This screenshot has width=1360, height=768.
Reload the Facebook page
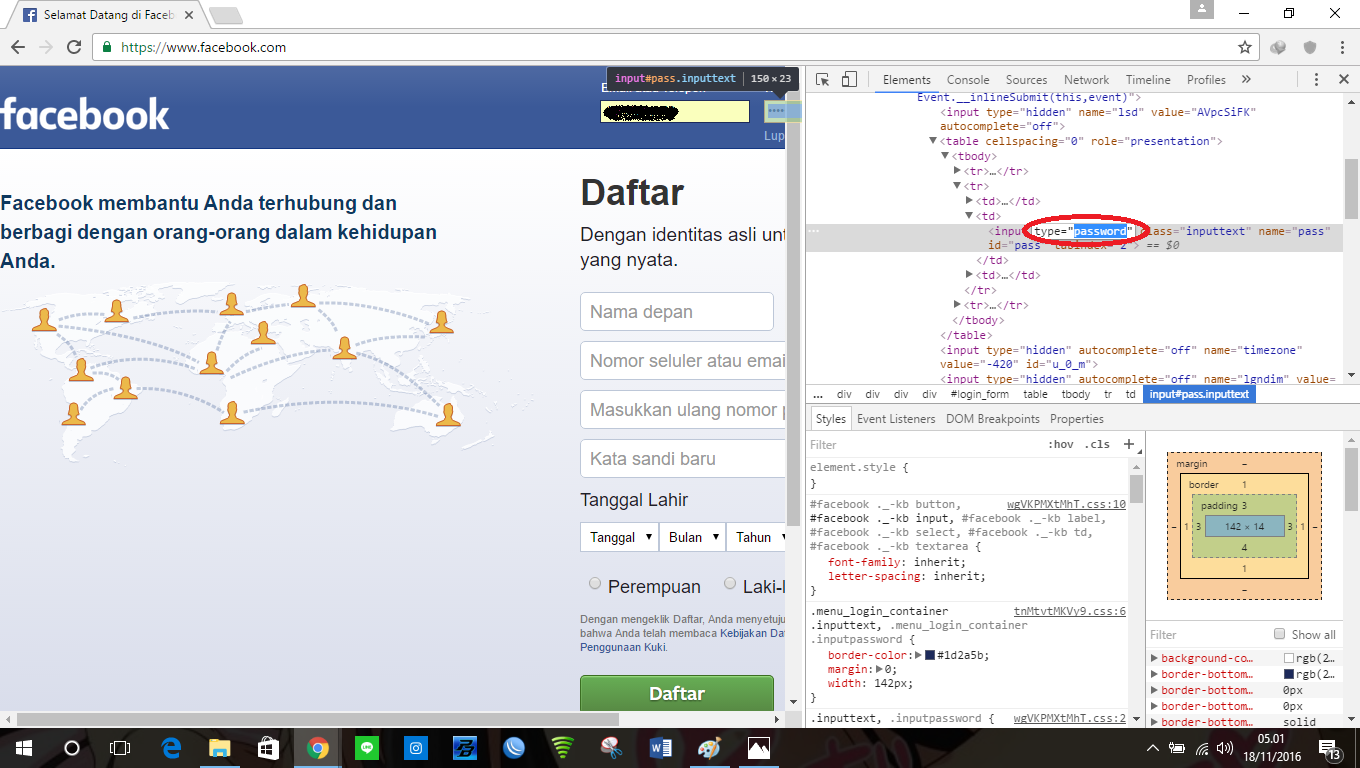click(x=74, y=47)
